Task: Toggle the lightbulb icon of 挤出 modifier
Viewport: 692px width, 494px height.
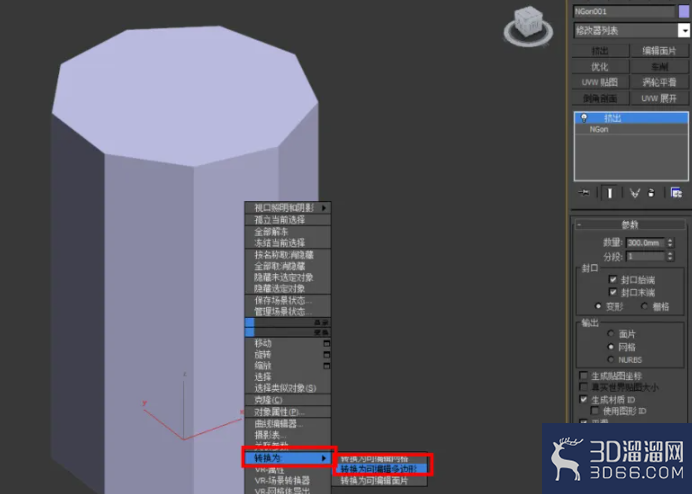Action: pyautogui.click(x=584, y=118)
